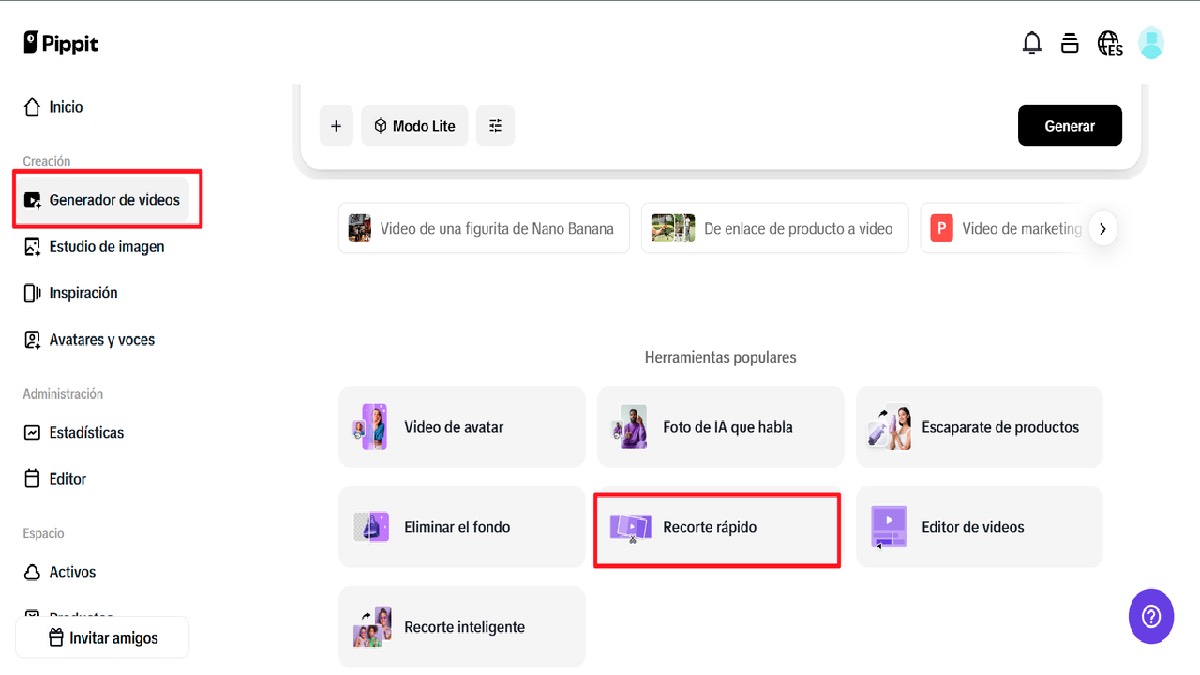Open the language globe ES selector
Screen dimensions: 1200x675
(x=1109, y=43)
